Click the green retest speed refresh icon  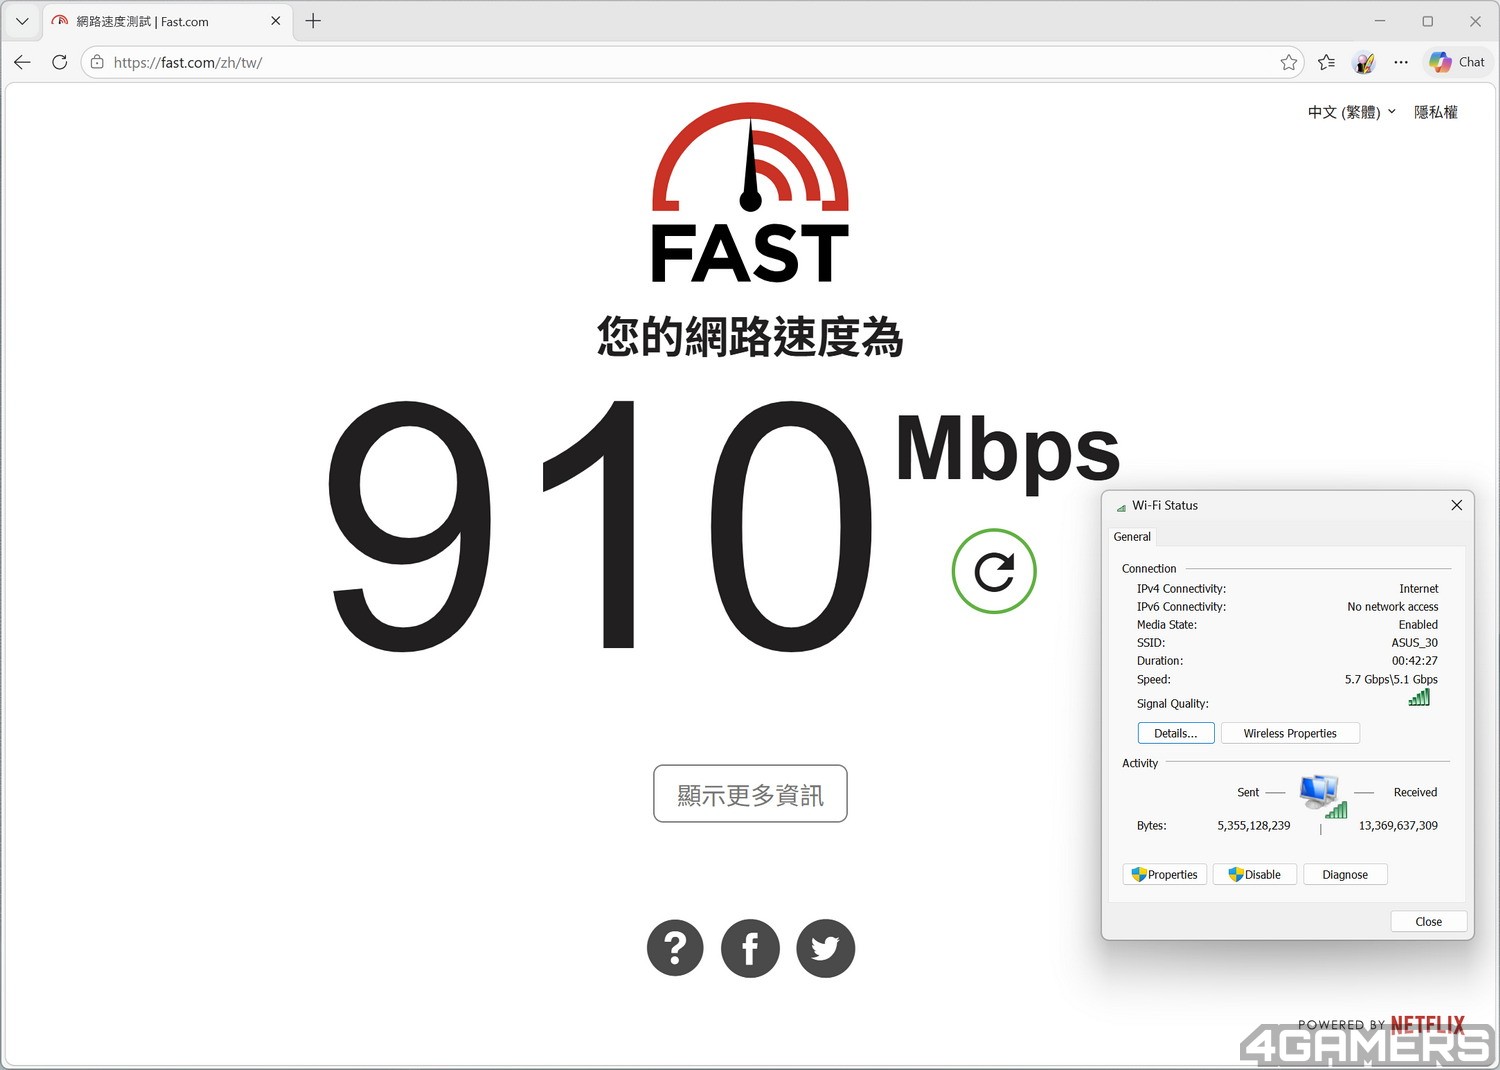pyautogui.click(x=993, y=571)
